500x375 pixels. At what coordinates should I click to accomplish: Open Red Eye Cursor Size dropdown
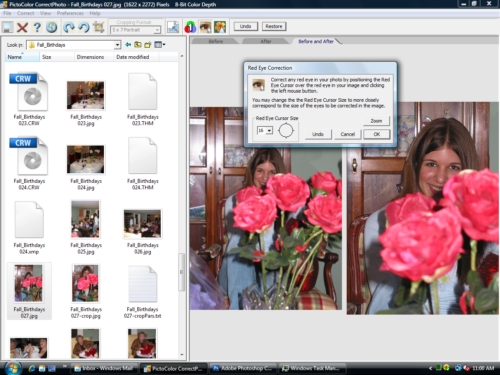point(269,130)
